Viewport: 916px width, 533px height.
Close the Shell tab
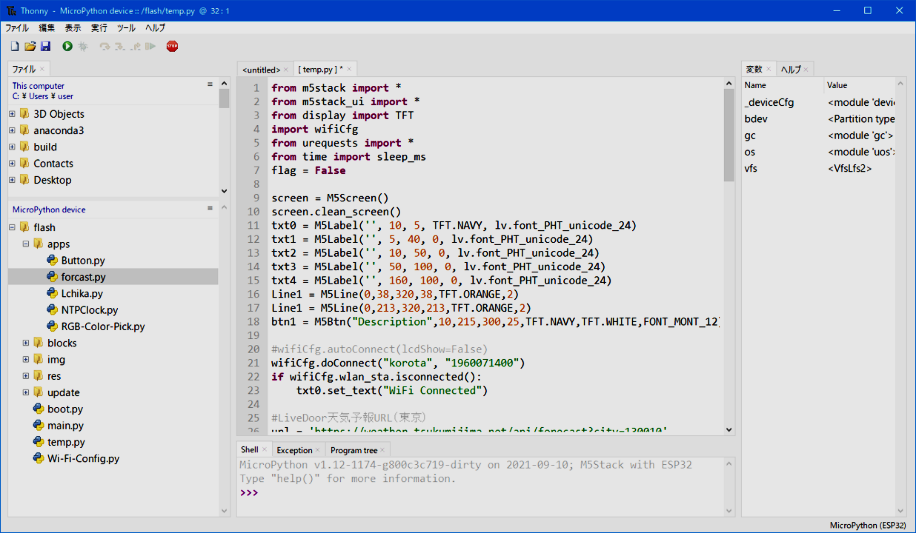pos(265,450)
